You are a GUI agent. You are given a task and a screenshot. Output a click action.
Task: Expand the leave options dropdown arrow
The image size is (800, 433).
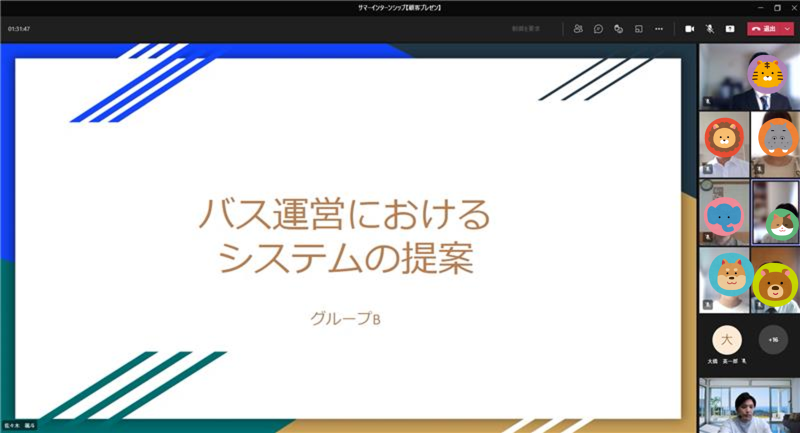[x=788, y=29]
